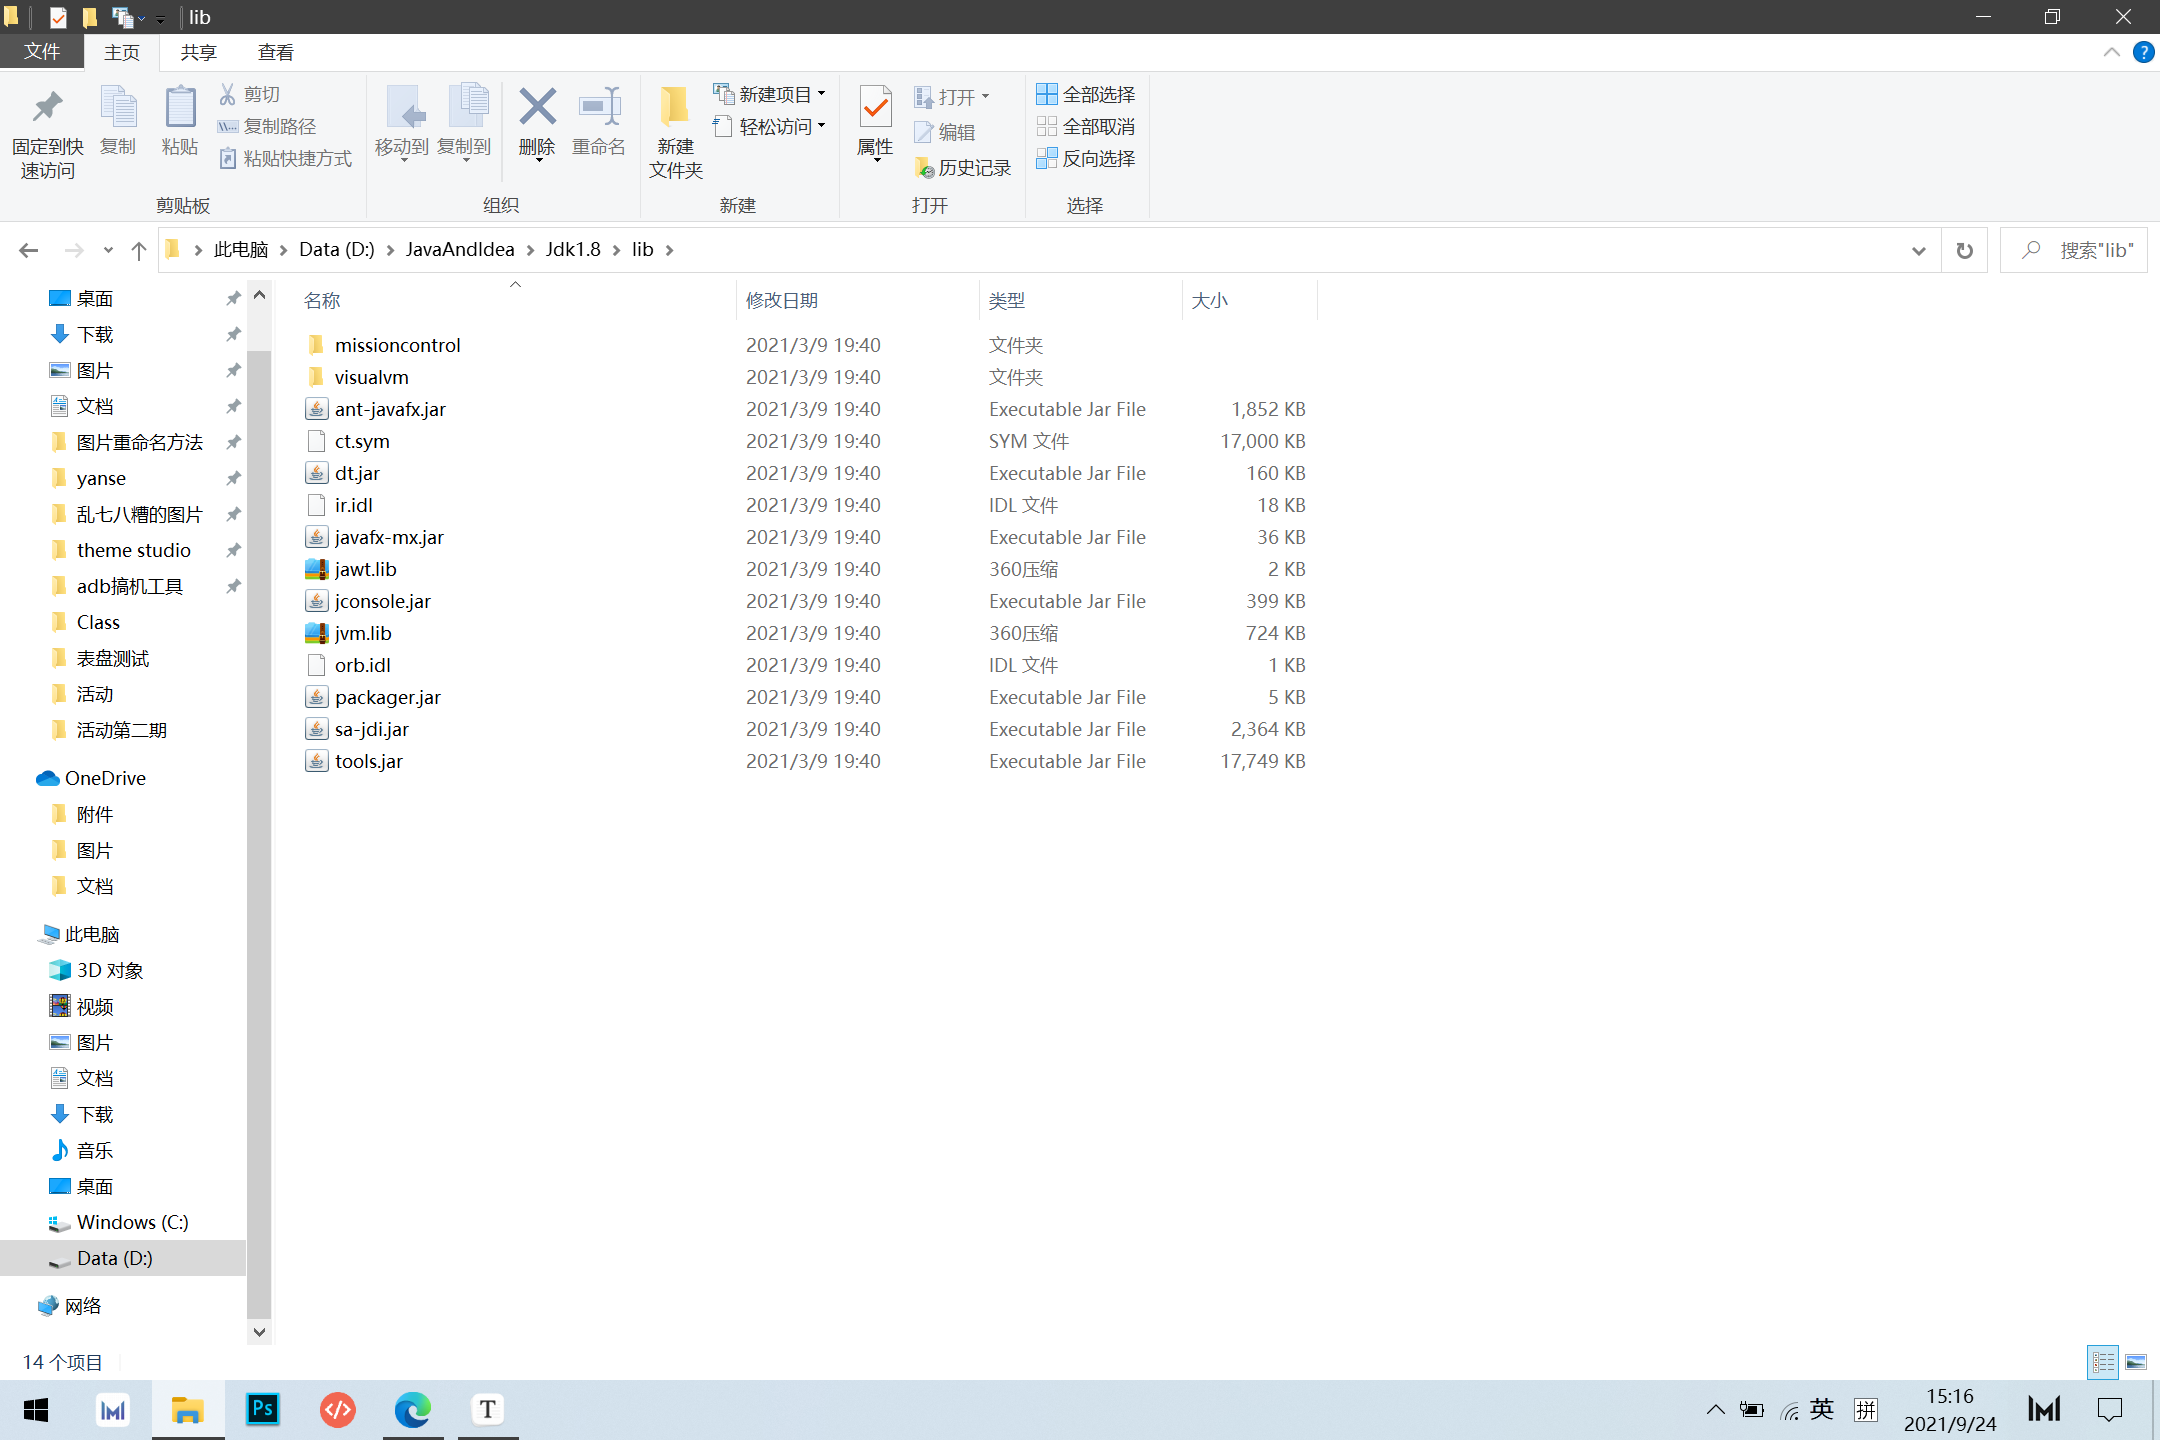
Task: Click Invert selection (反向选择) option
Action: (x=1086, y=158)
